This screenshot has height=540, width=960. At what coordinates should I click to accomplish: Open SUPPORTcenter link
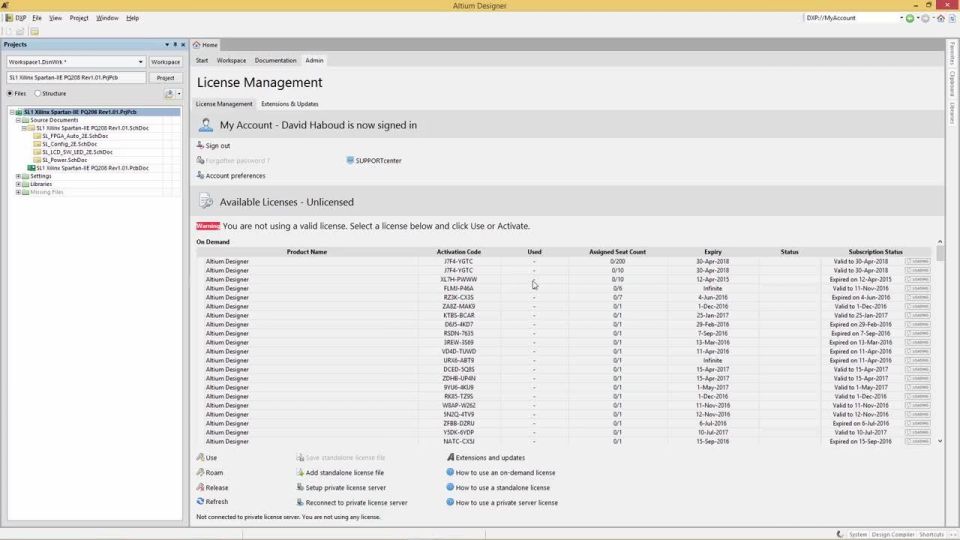[373, 160]
